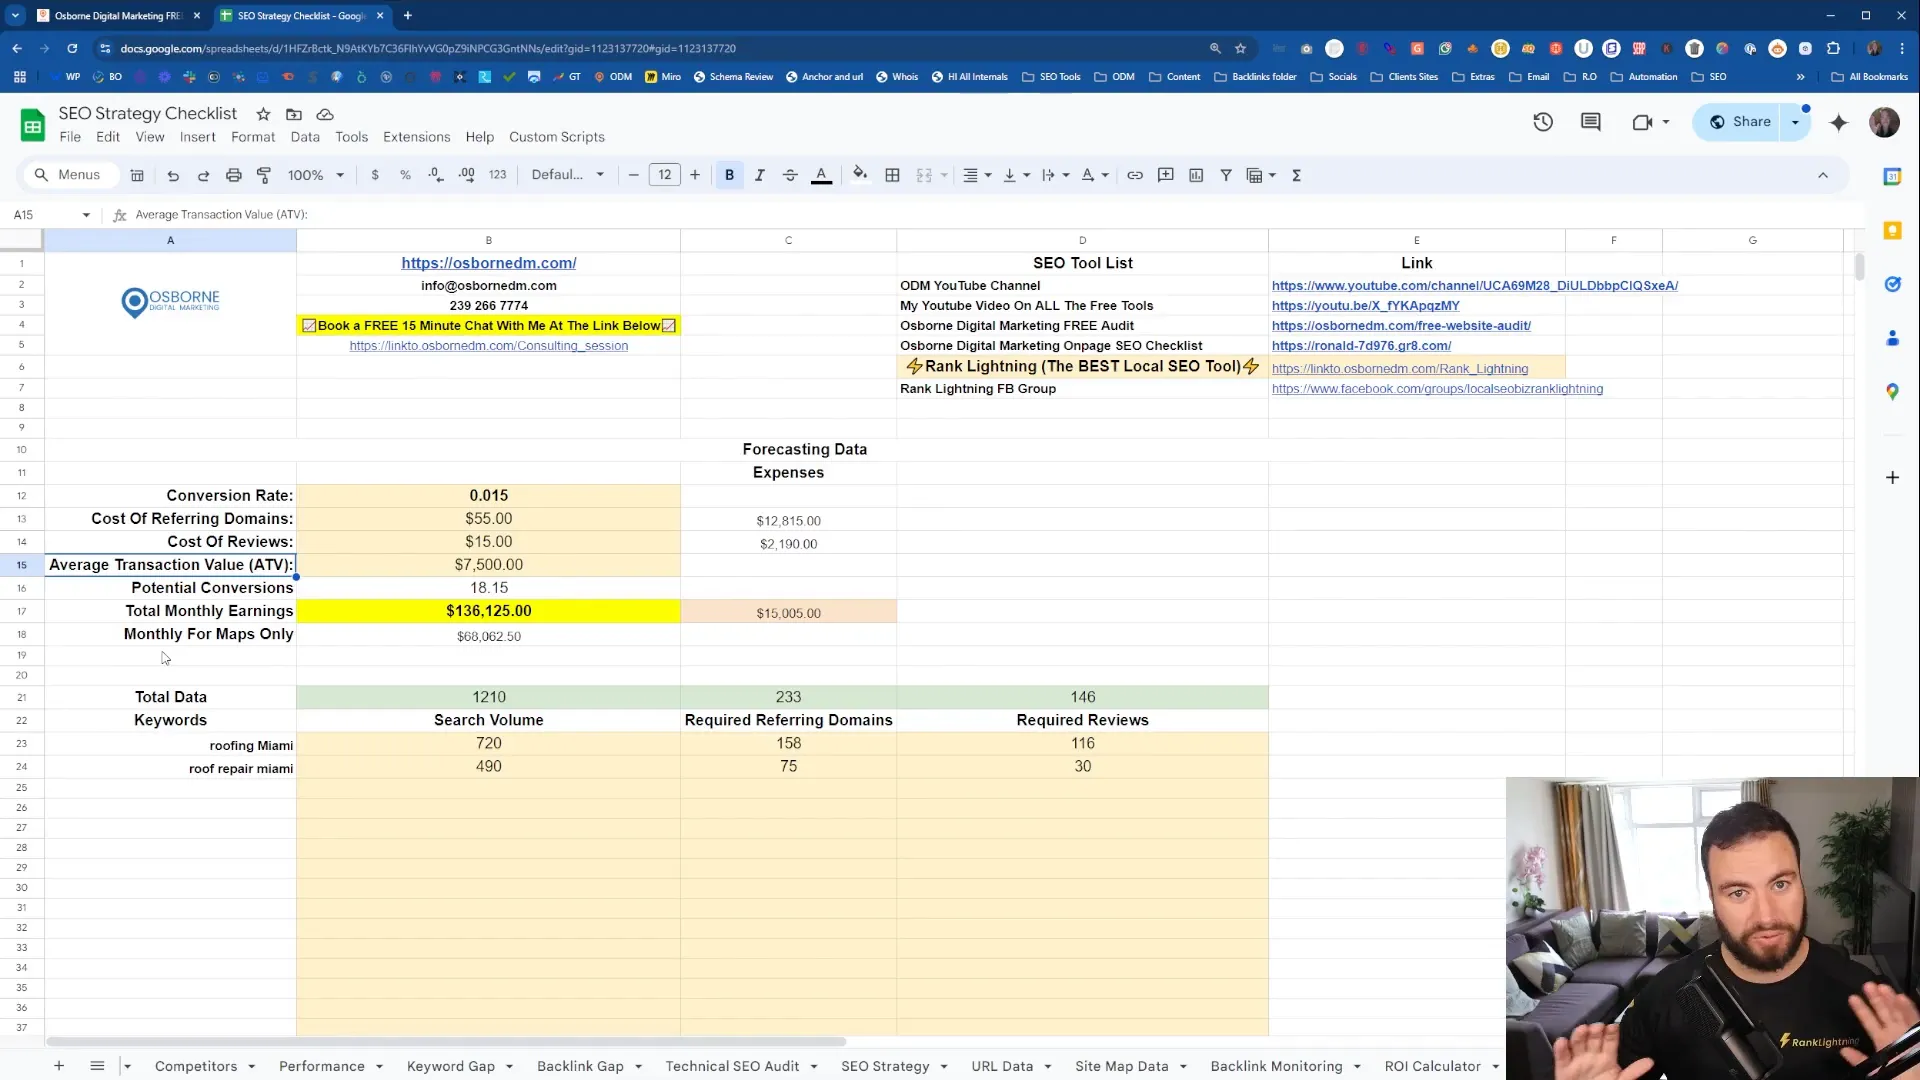This screenshot has width=1920, height=1080.
Task: Insert link using chain icon
Action: click(x=1135, y=175)
